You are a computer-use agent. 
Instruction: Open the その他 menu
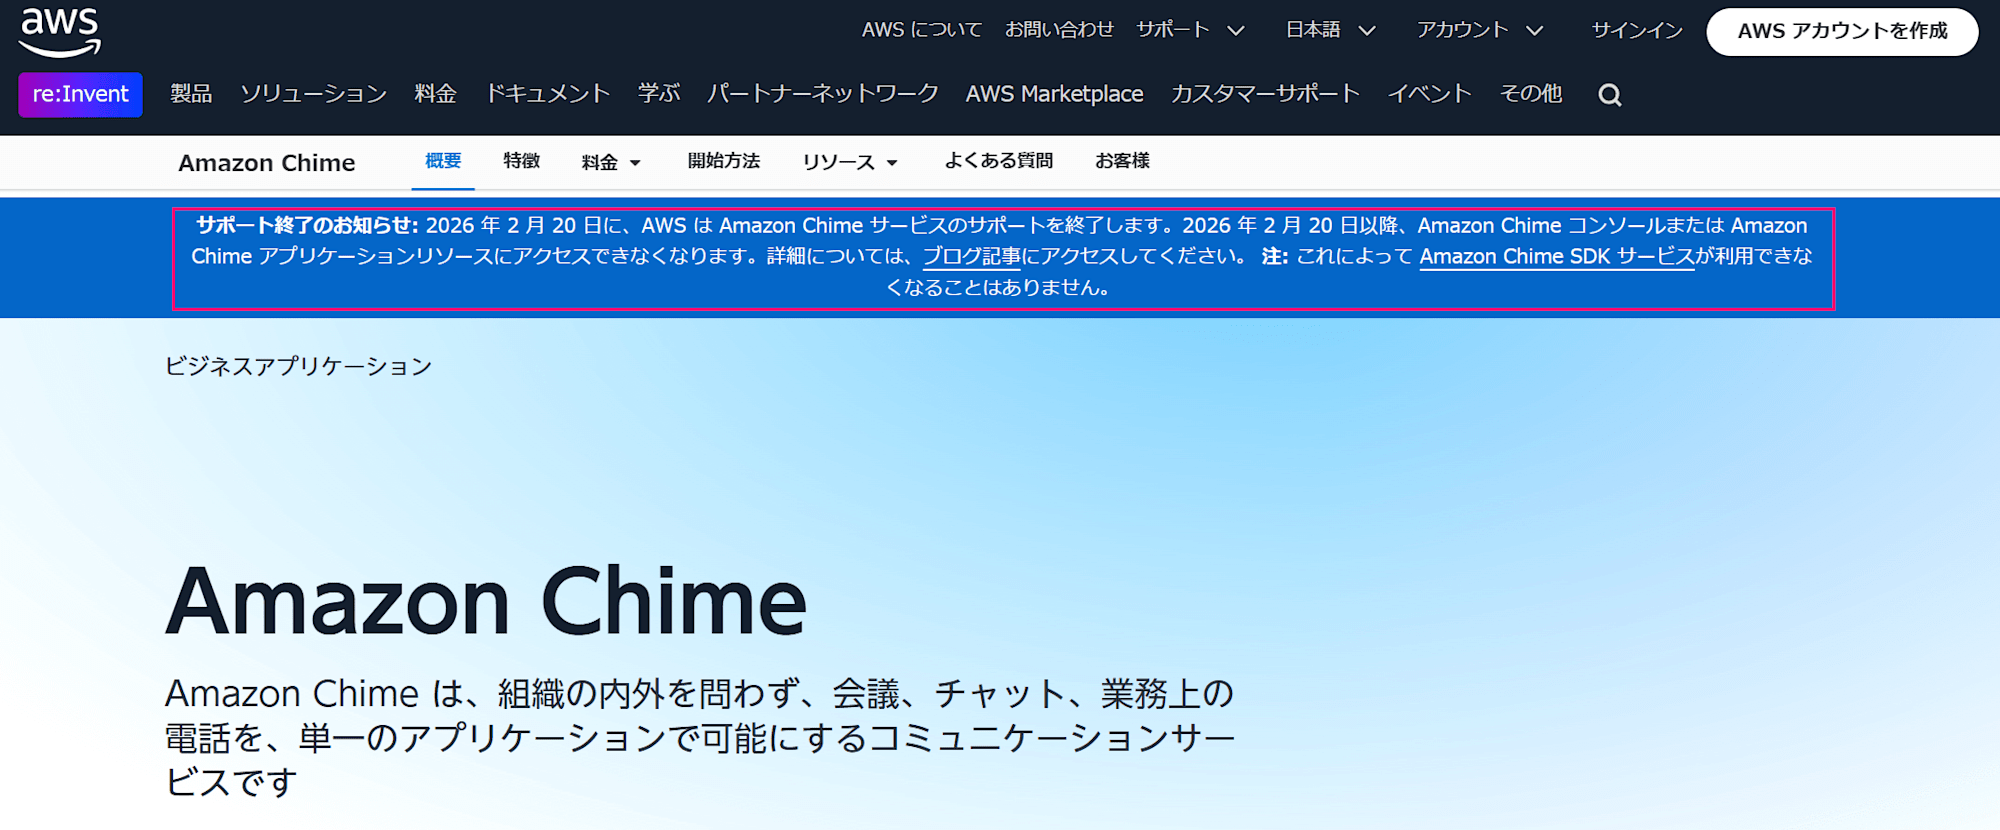coord(1530,94)
